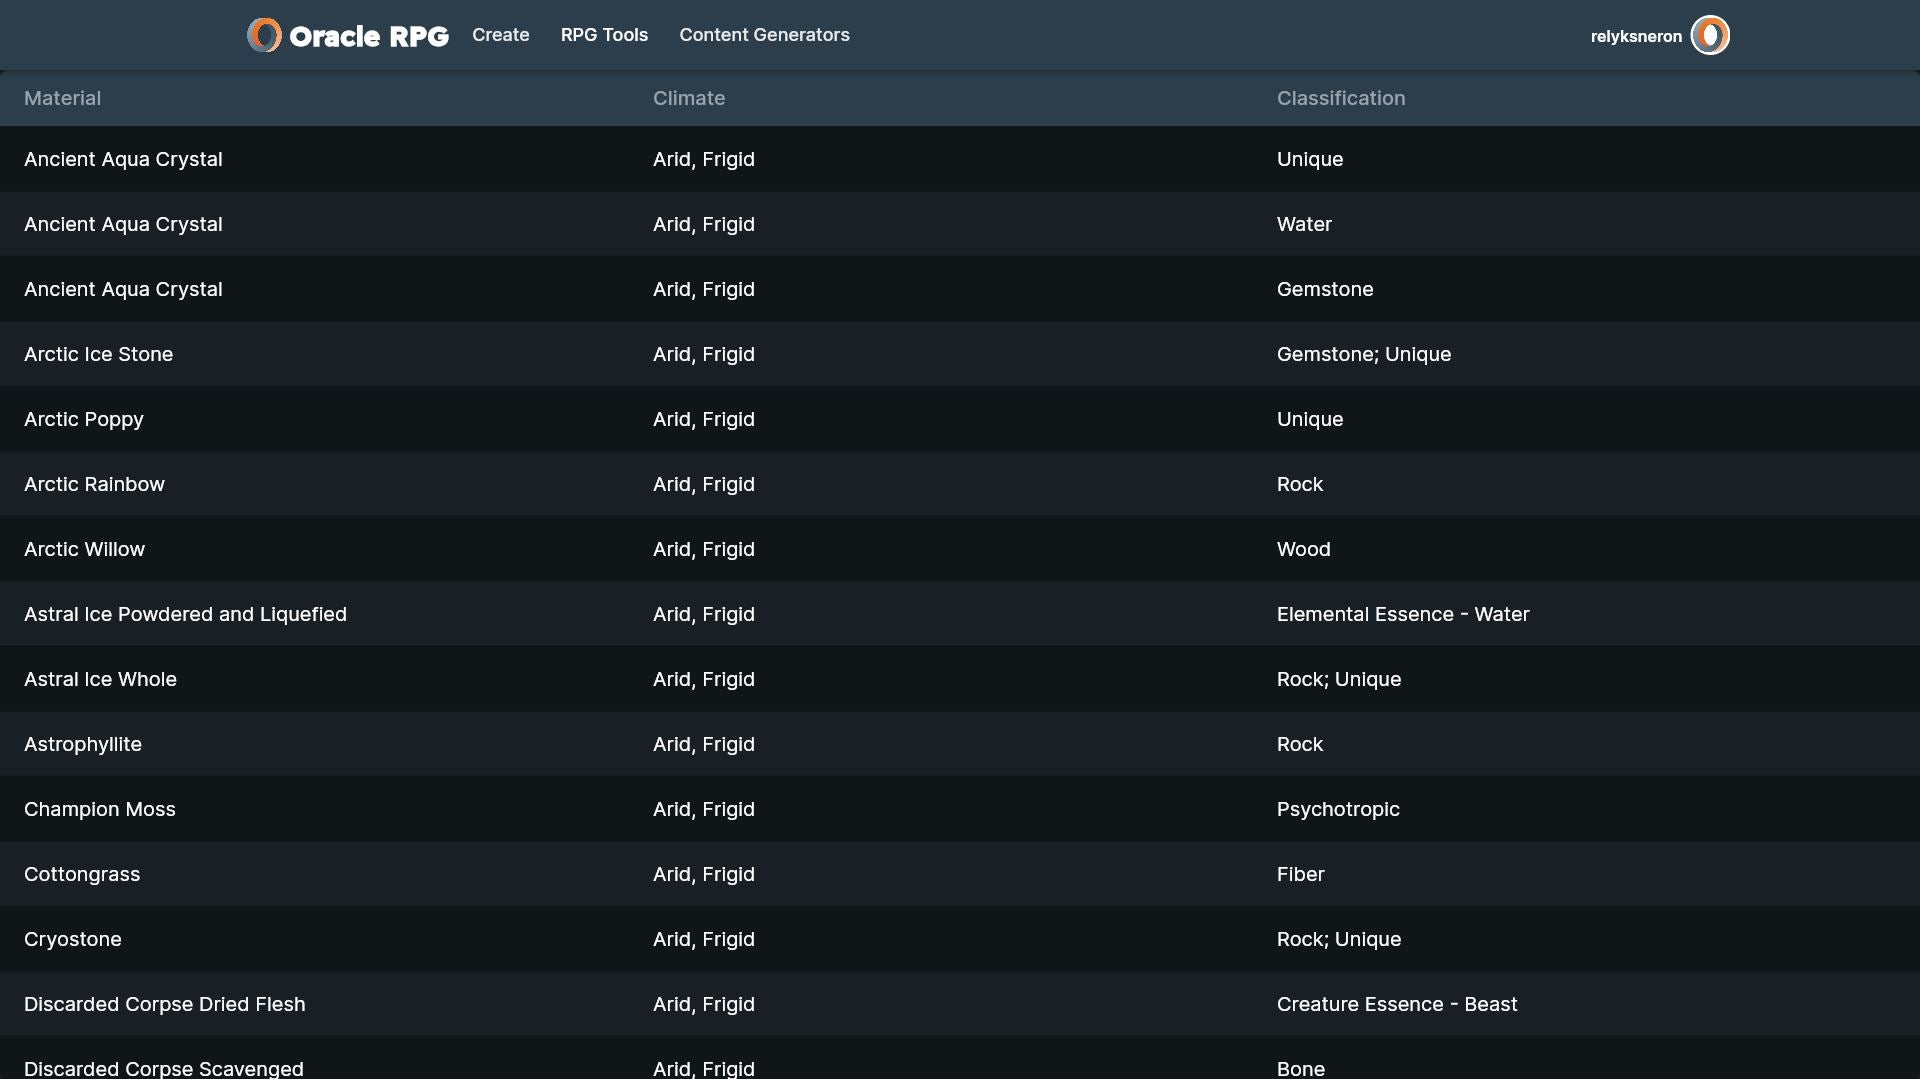Select the Cryostone row

click(x=73, y=939)
